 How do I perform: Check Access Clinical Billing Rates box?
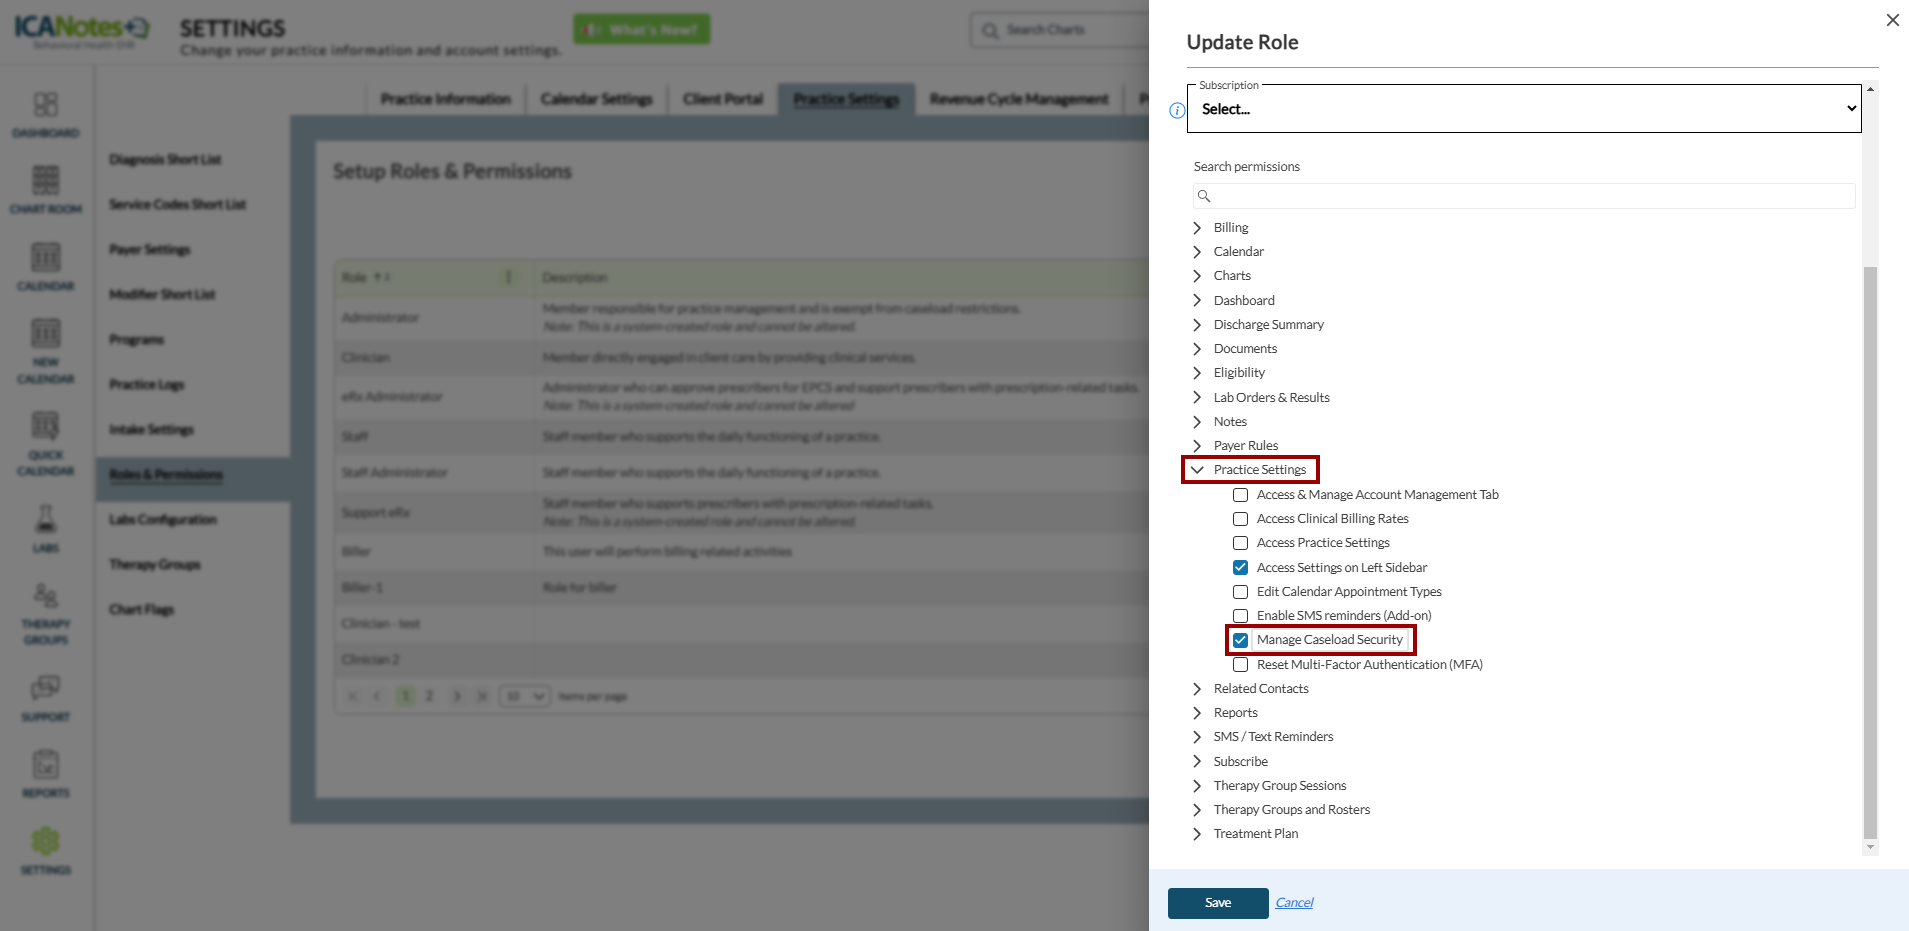[1240, 519]
